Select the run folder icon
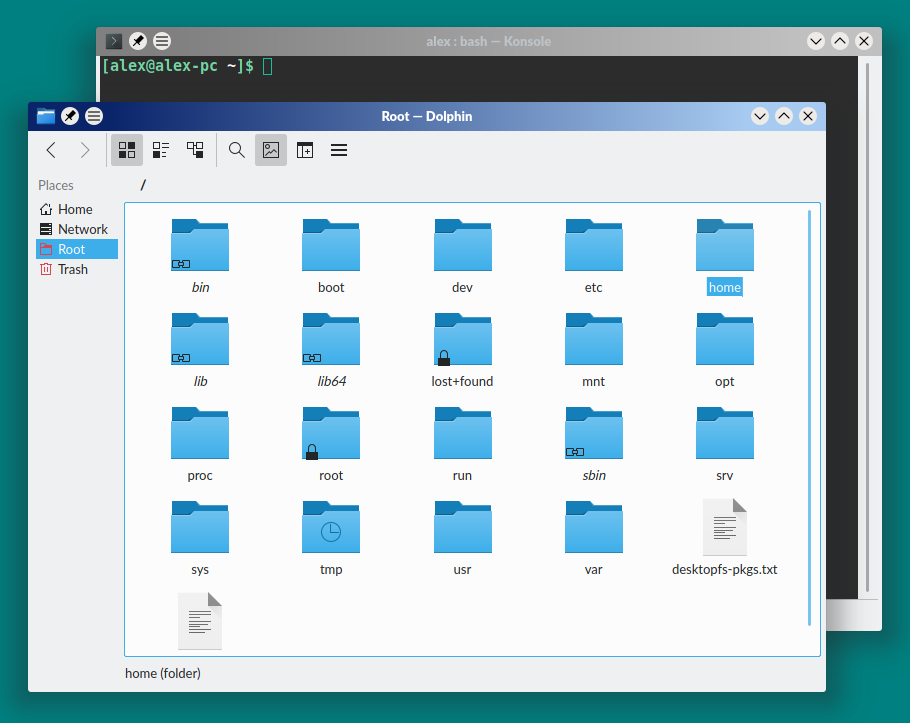This screenshot has width=910, height=723. [x=463, y=433]
